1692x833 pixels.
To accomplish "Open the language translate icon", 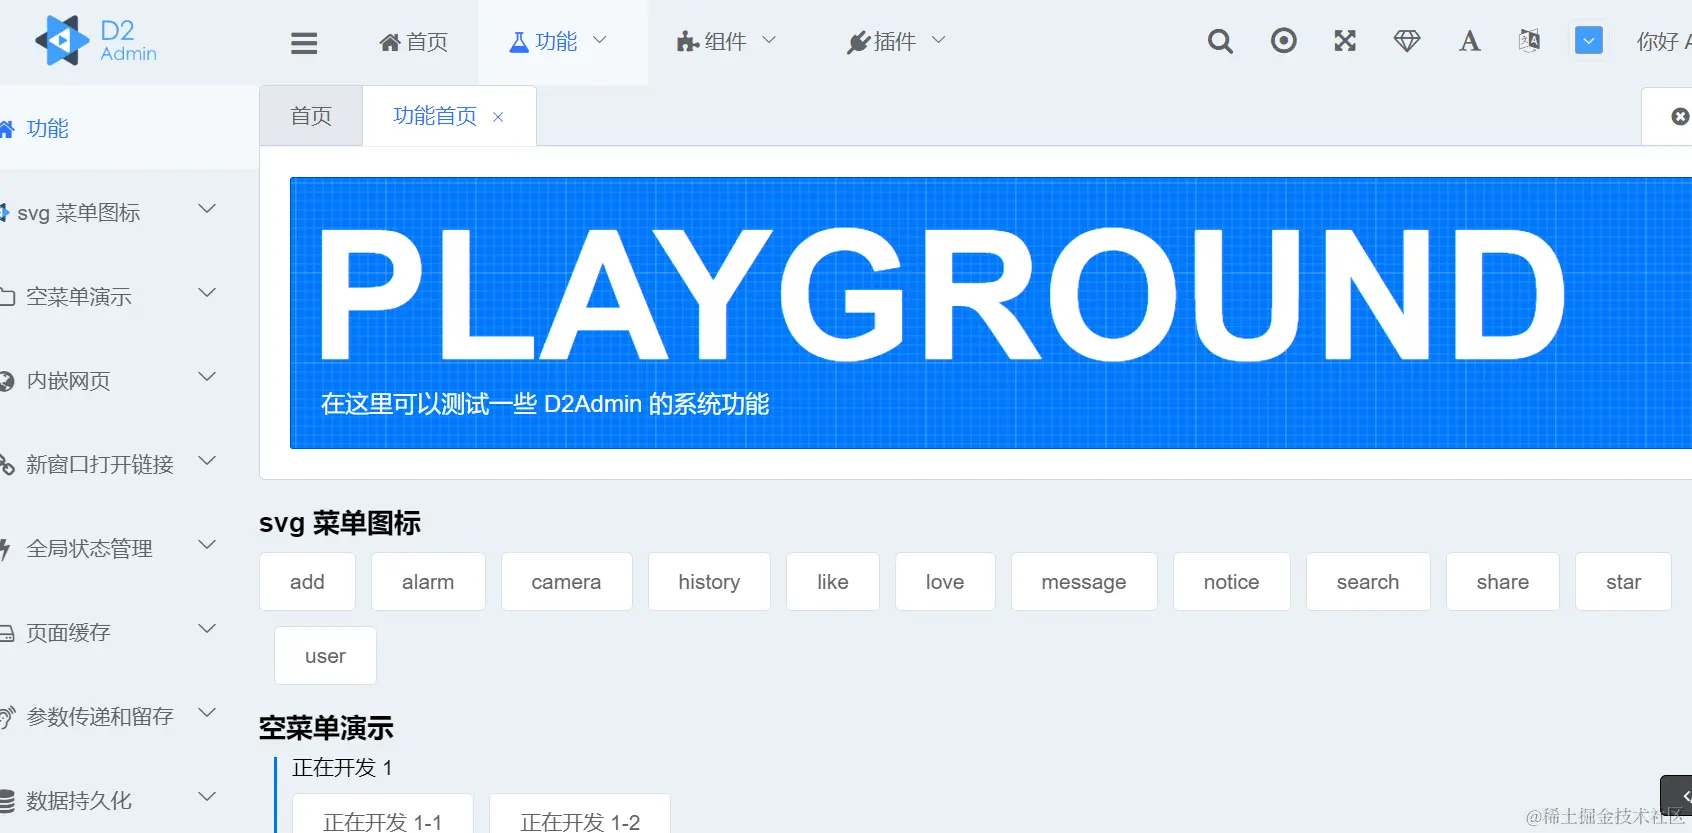I will [1529, 41].
